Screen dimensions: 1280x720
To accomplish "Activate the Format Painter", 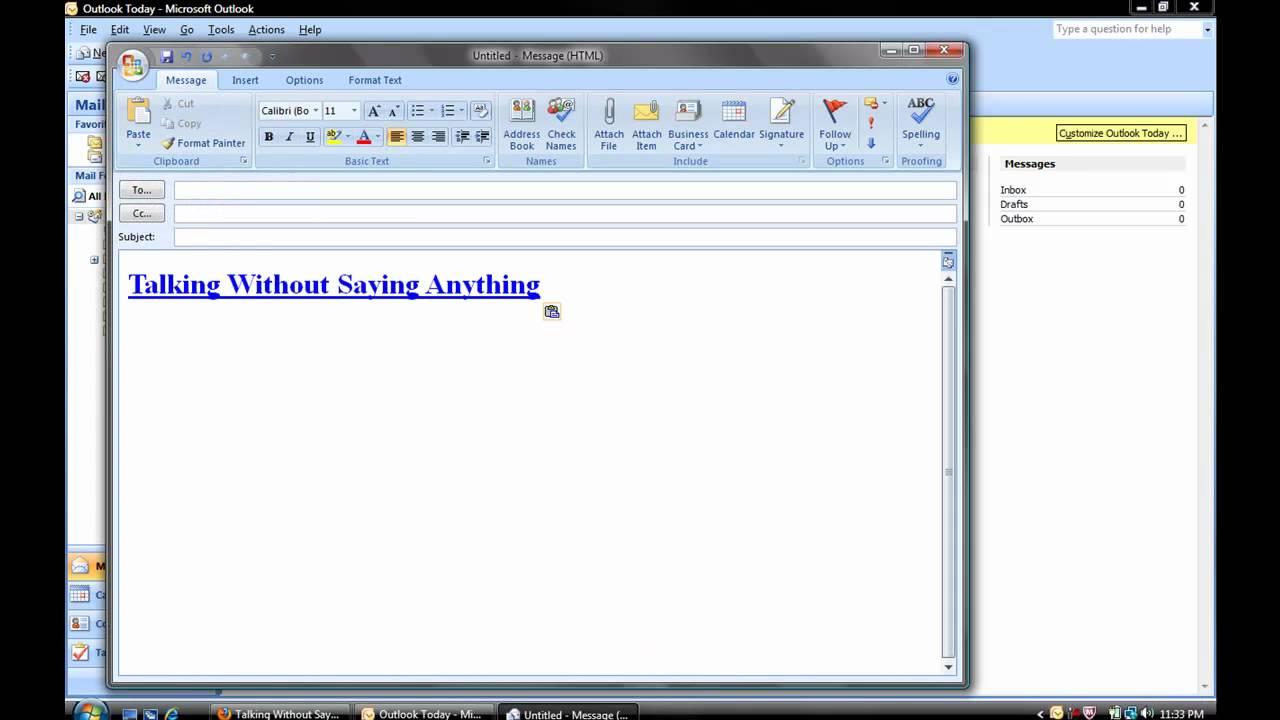I will pyautogui.click(x=203, y=143).
